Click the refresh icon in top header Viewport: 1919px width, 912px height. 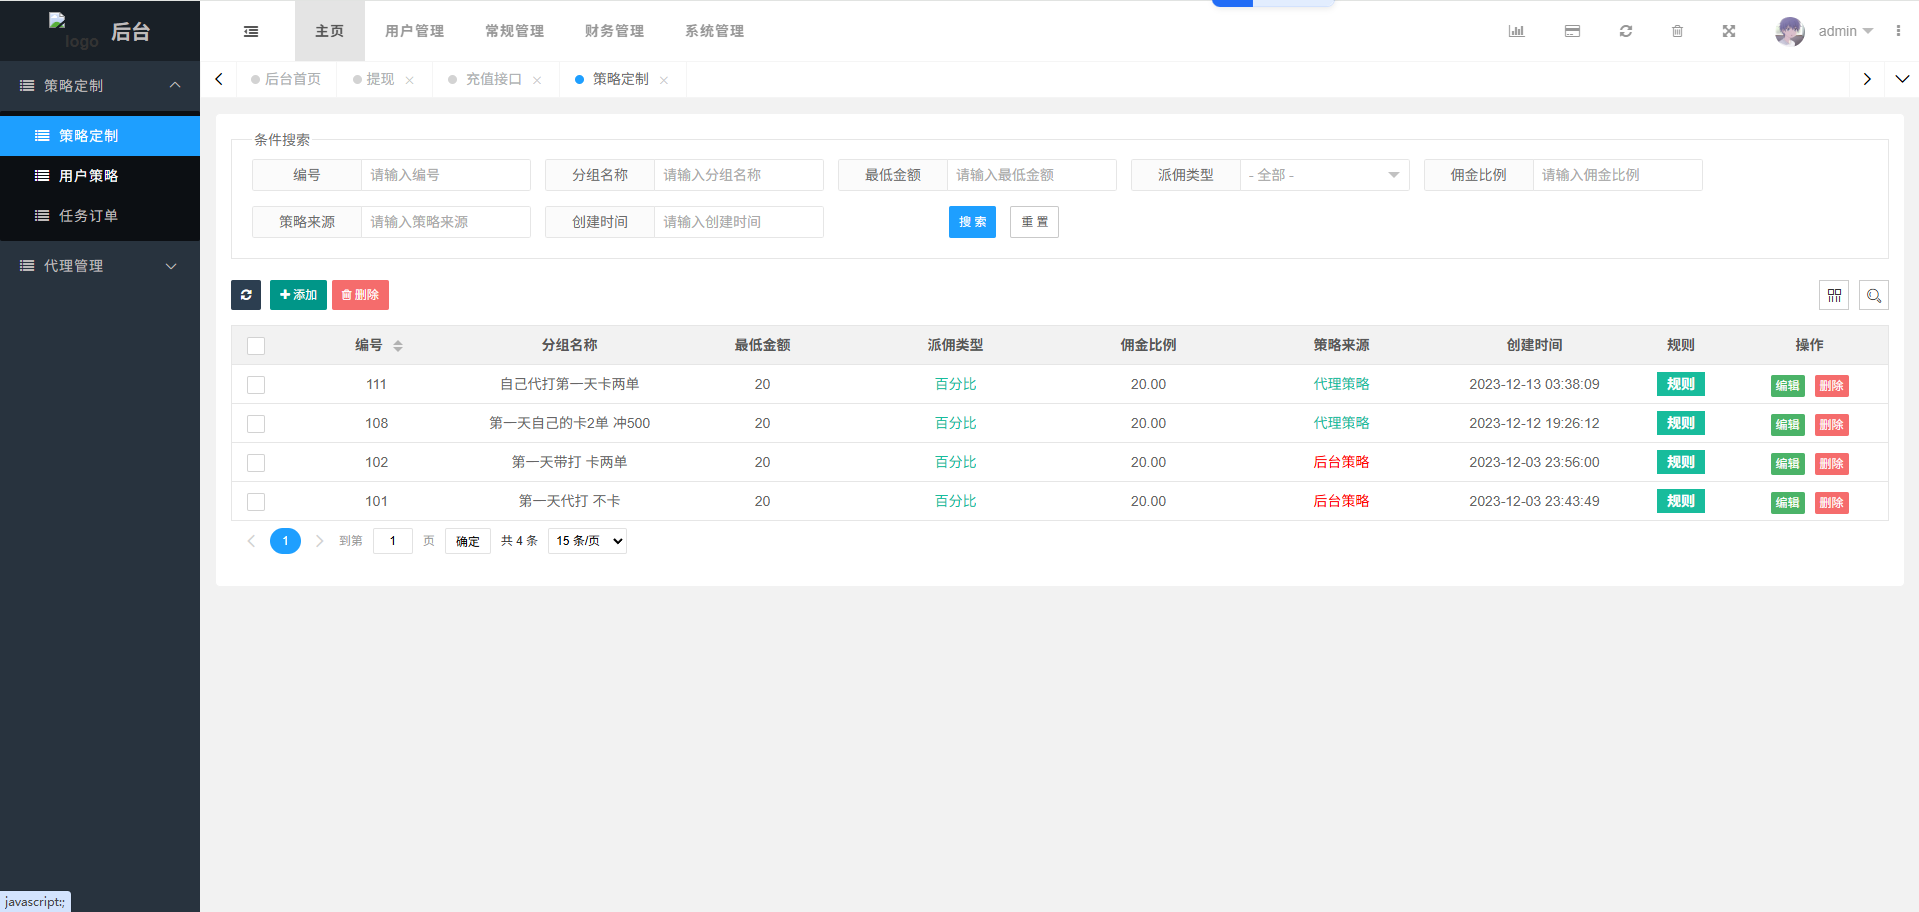(1626, 31)
